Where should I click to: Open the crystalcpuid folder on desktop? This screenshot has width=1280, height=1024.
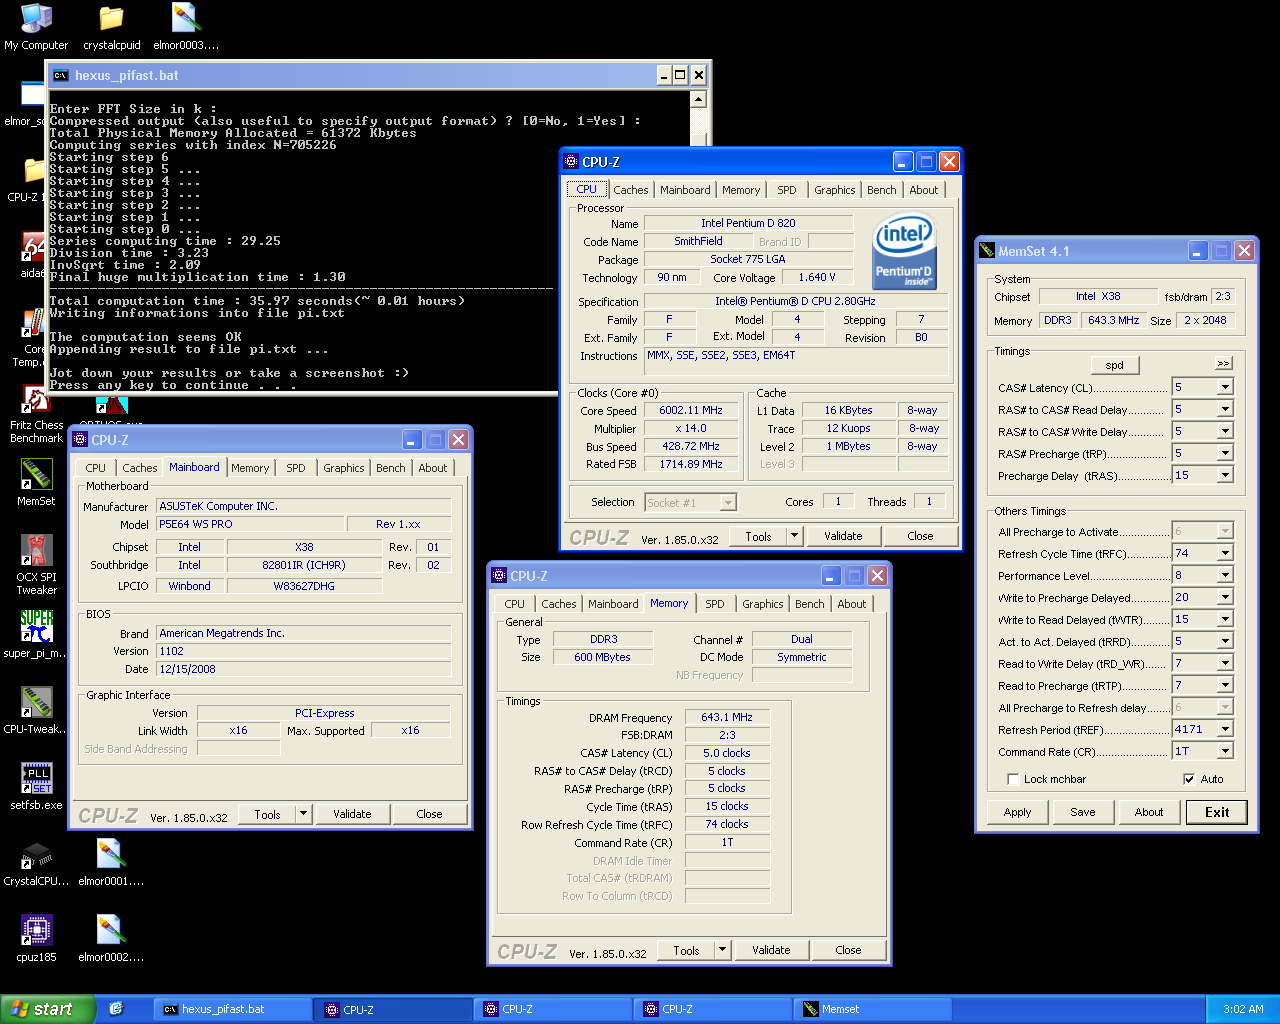click(111, 27)
